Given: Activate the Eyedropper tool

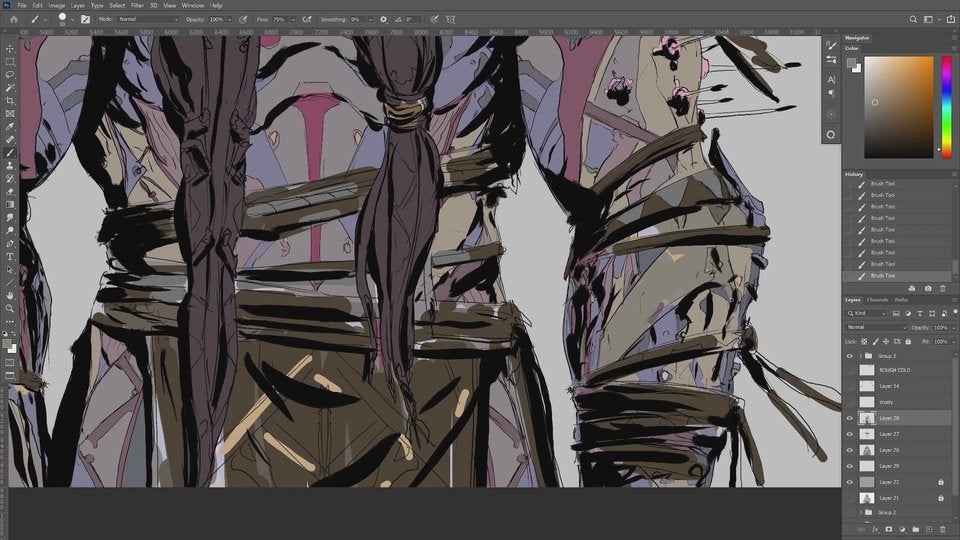Looking at the screenshot, I should point(10,126).
